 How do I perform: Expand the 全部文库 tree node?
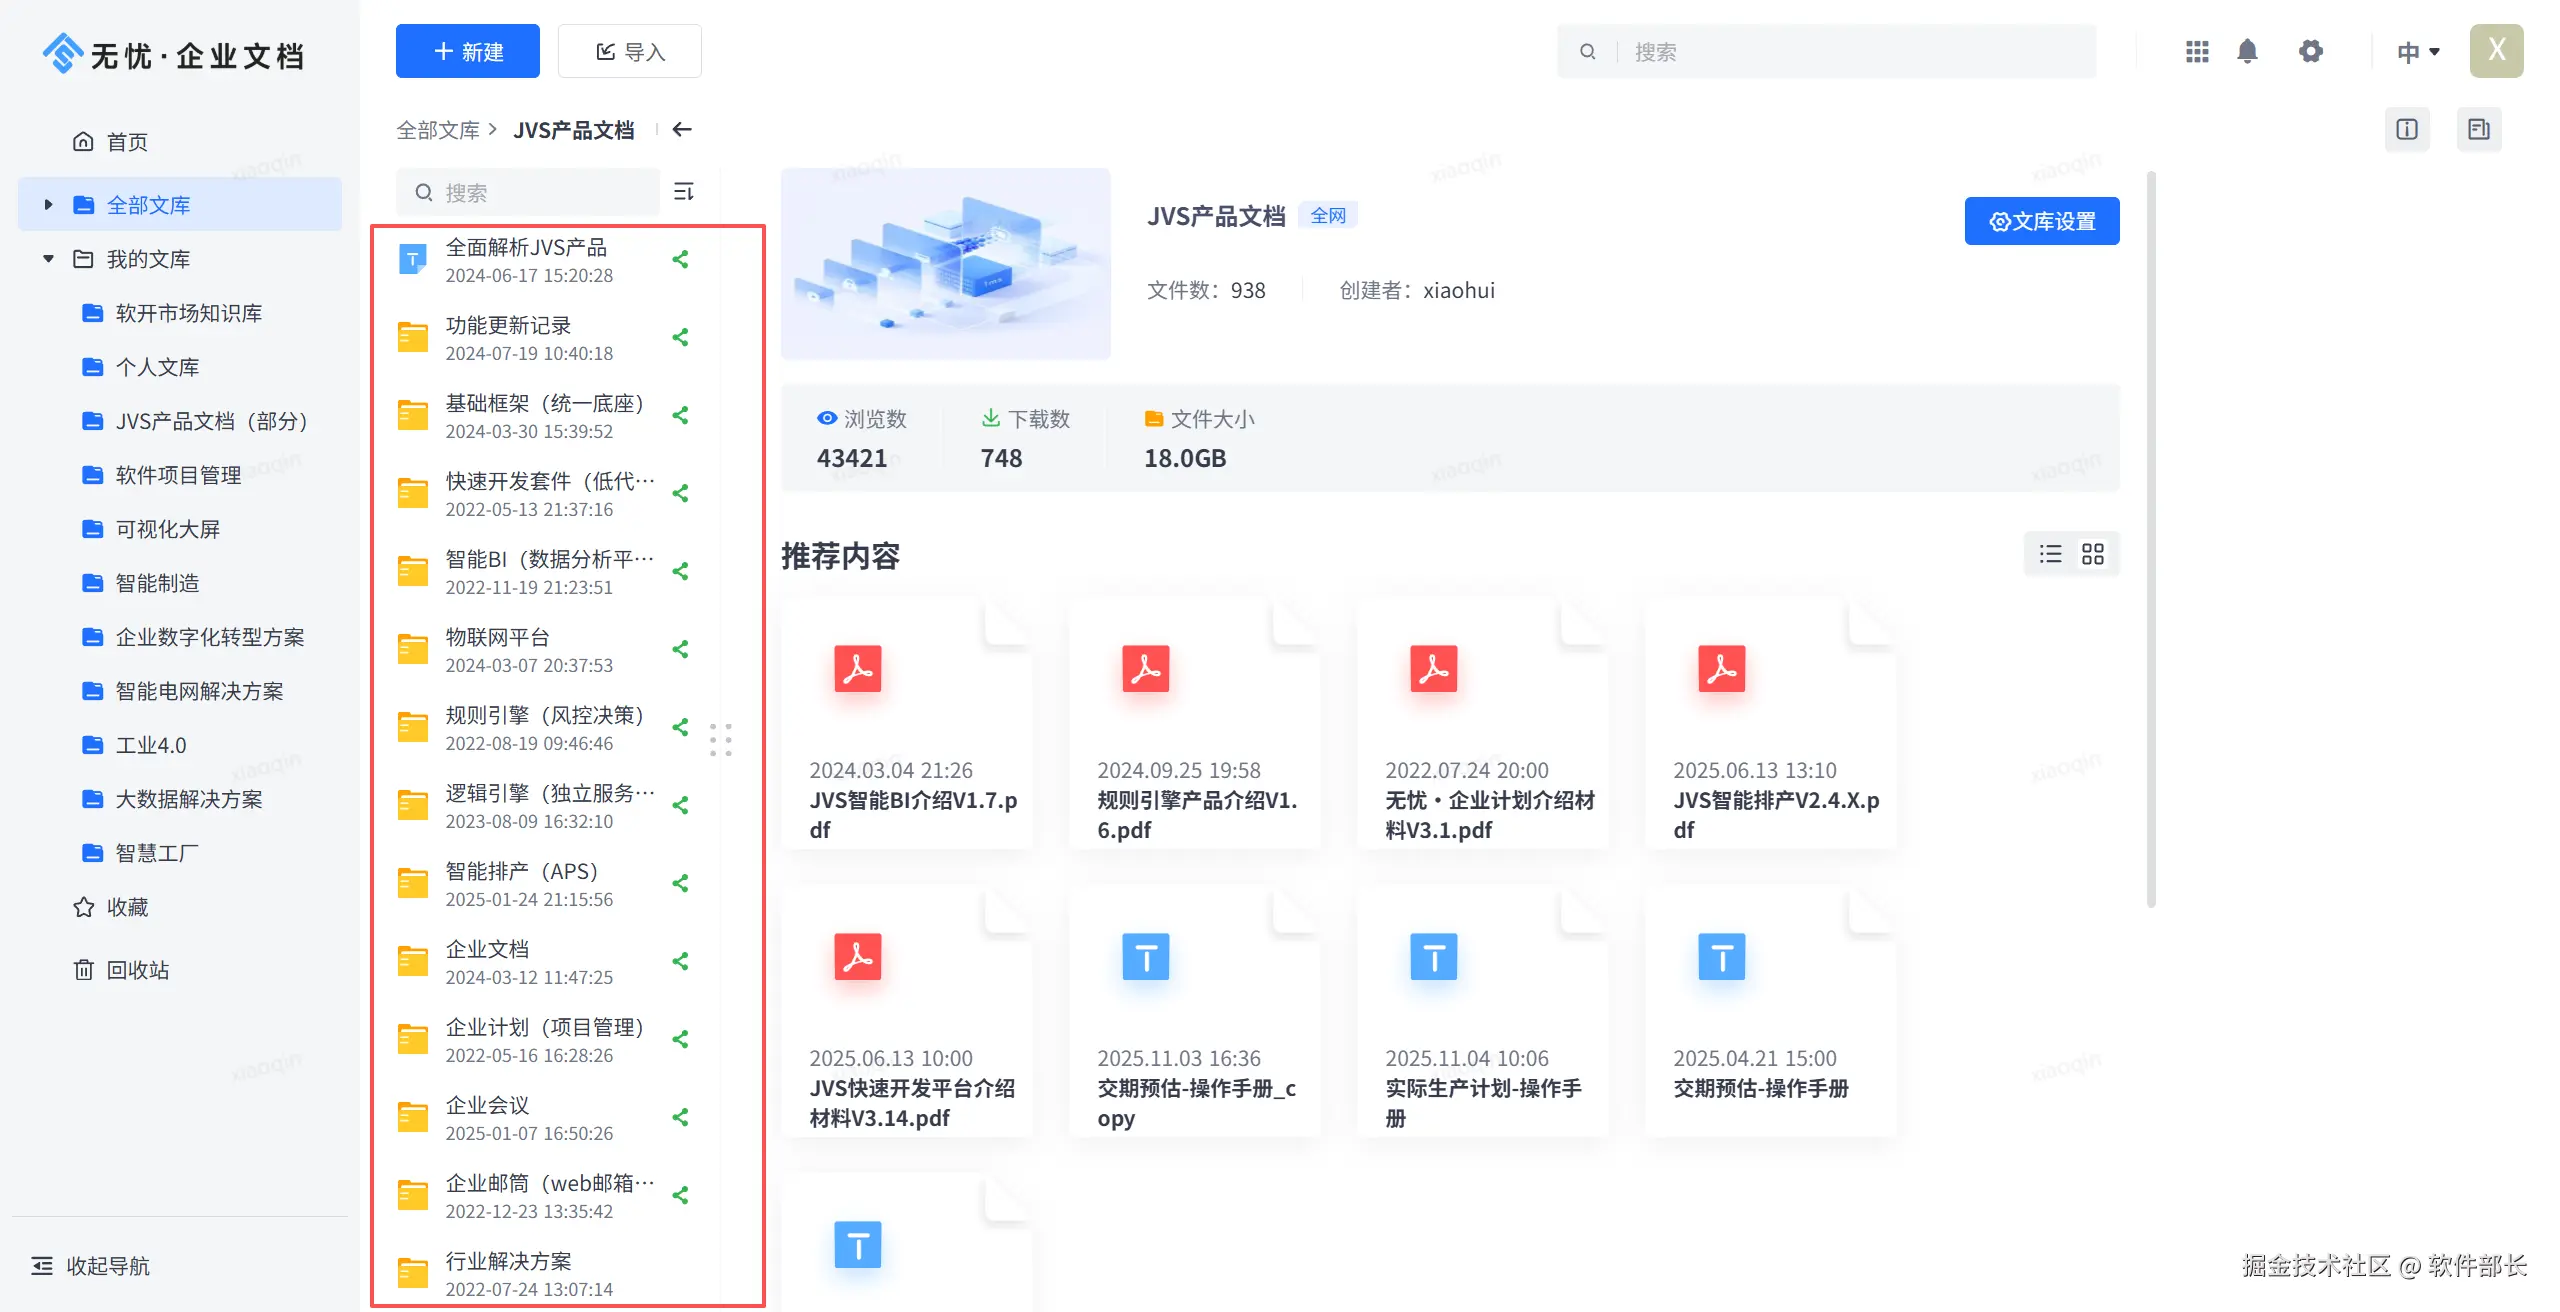click(48, 205)
